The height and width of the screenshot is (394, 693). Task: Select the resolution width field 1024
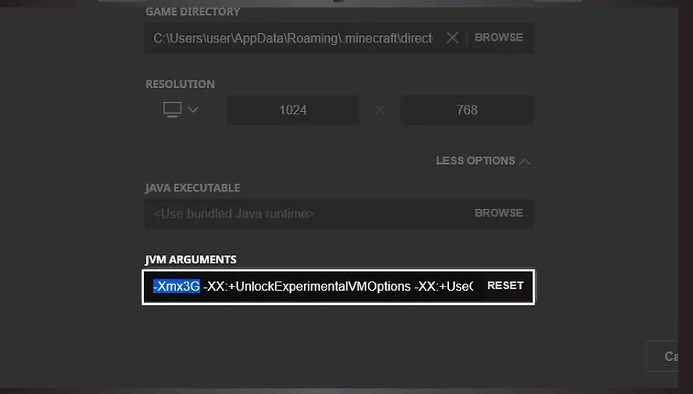pos(293,110)
